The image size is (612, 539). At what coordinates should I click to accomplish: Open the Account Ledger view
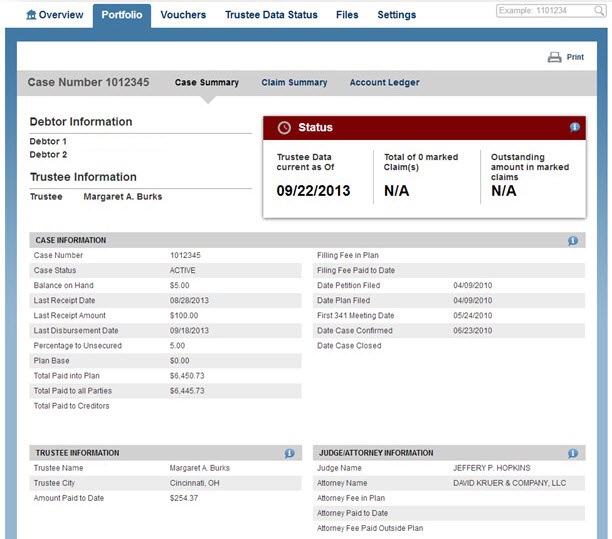click(x=384, y=83)
